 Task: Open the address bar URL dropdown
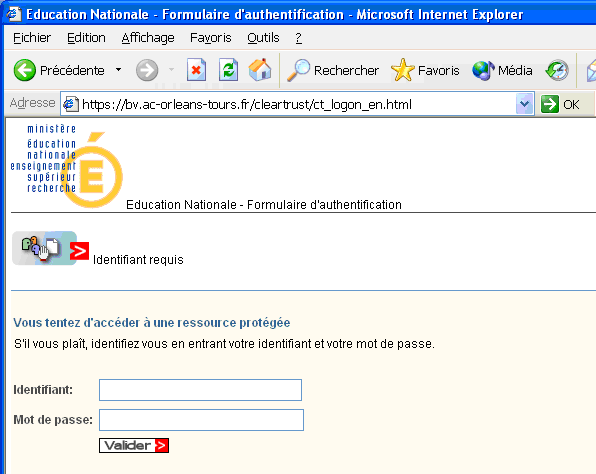point(525,104)
